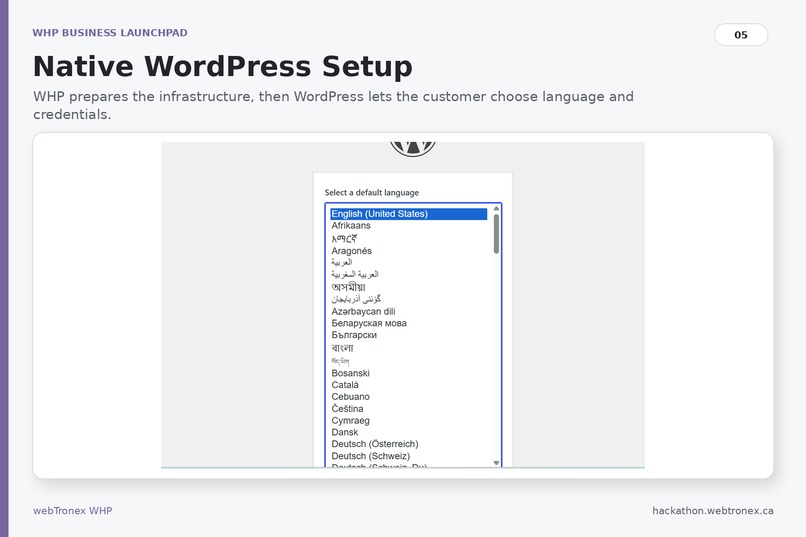The image size is (806, 537).
Task: Pick Български language option
Action: pos(354,335)
